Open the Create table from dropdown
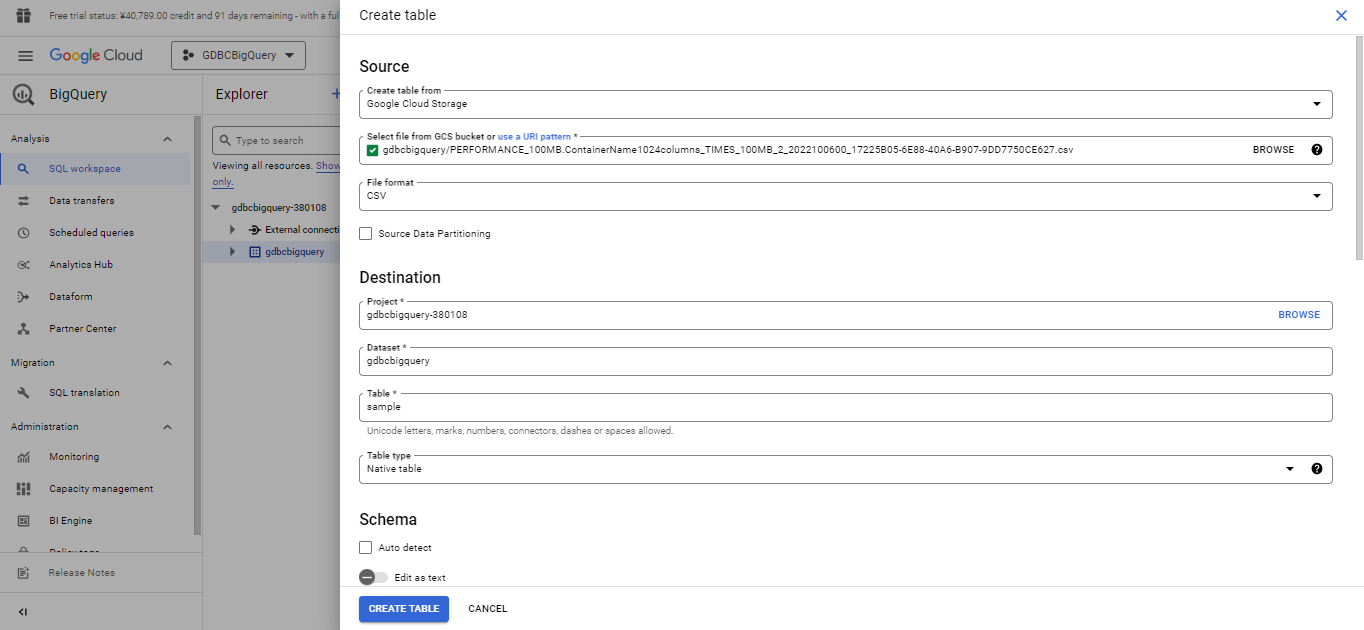1364x630 pixels. [x=845, y=104]
